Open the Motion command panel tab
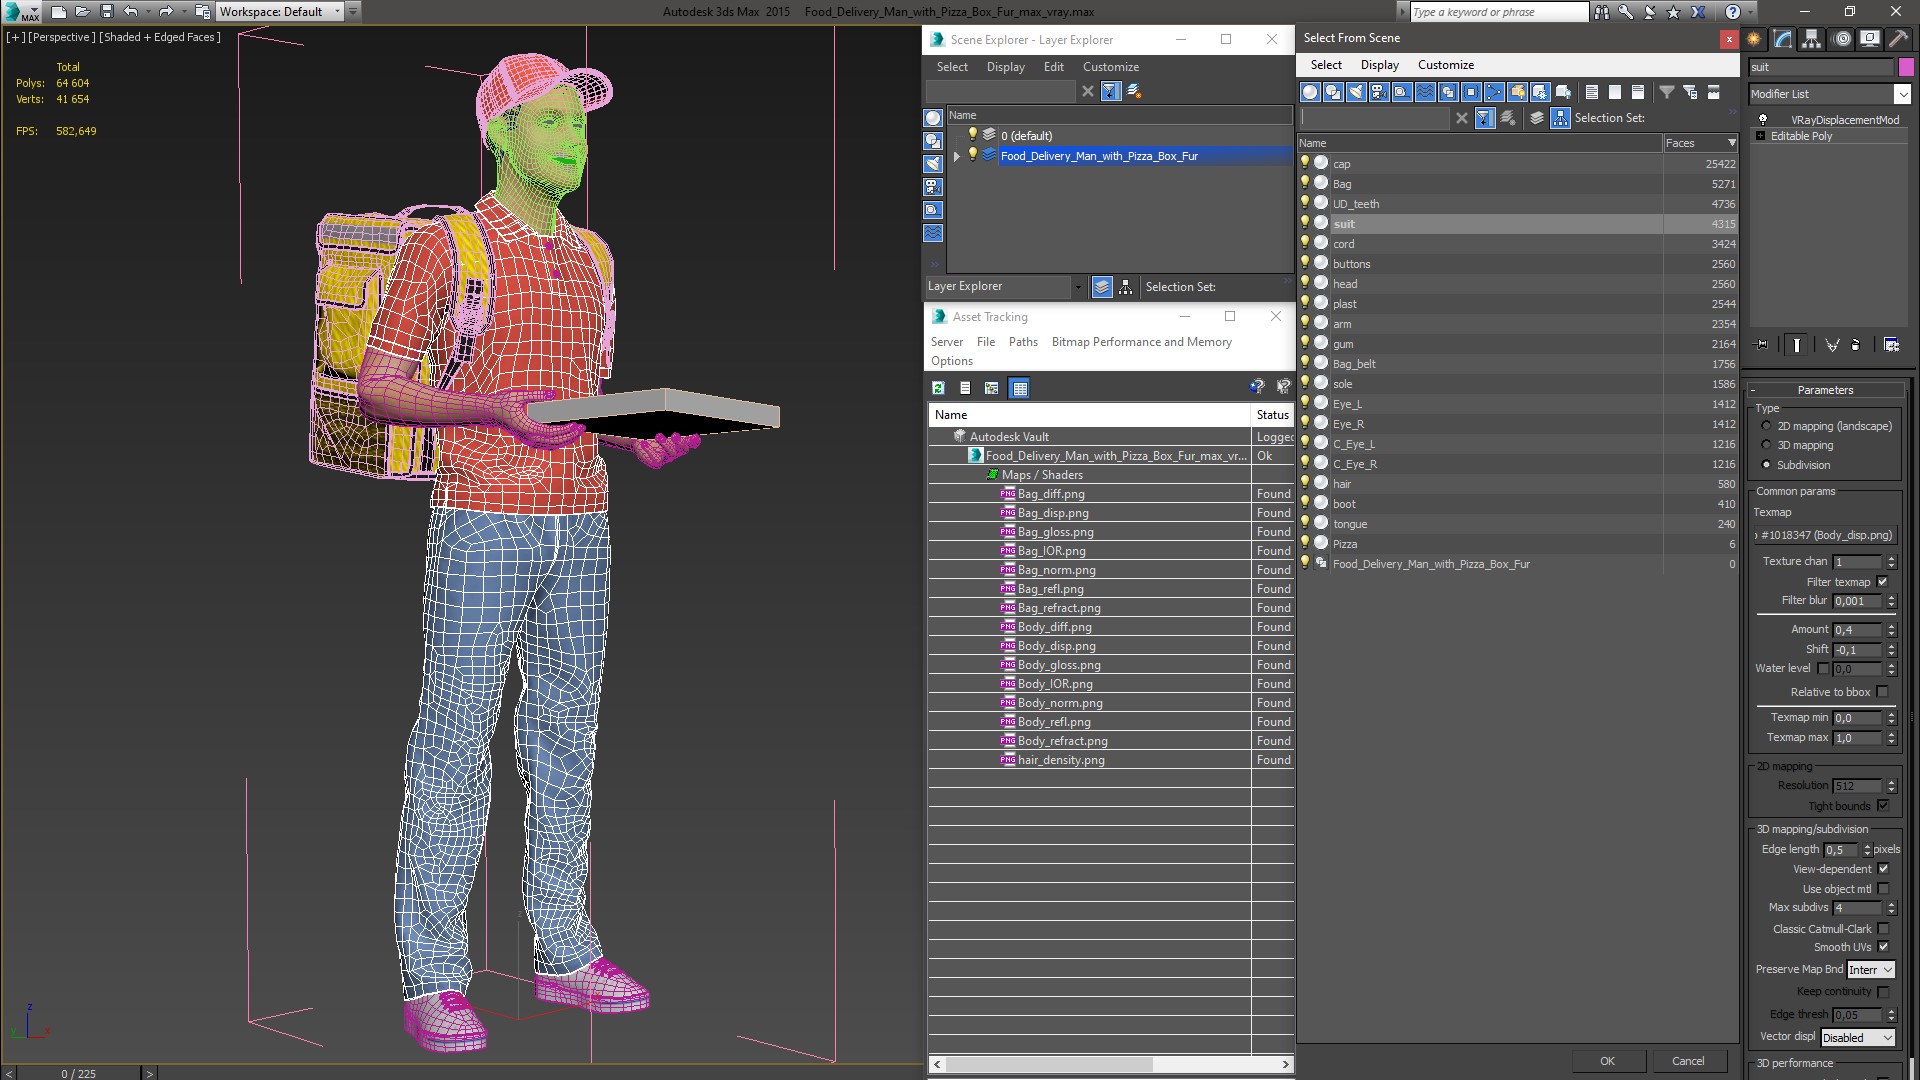Screen dimensions: 1920x1080 tap(1842, 39)
